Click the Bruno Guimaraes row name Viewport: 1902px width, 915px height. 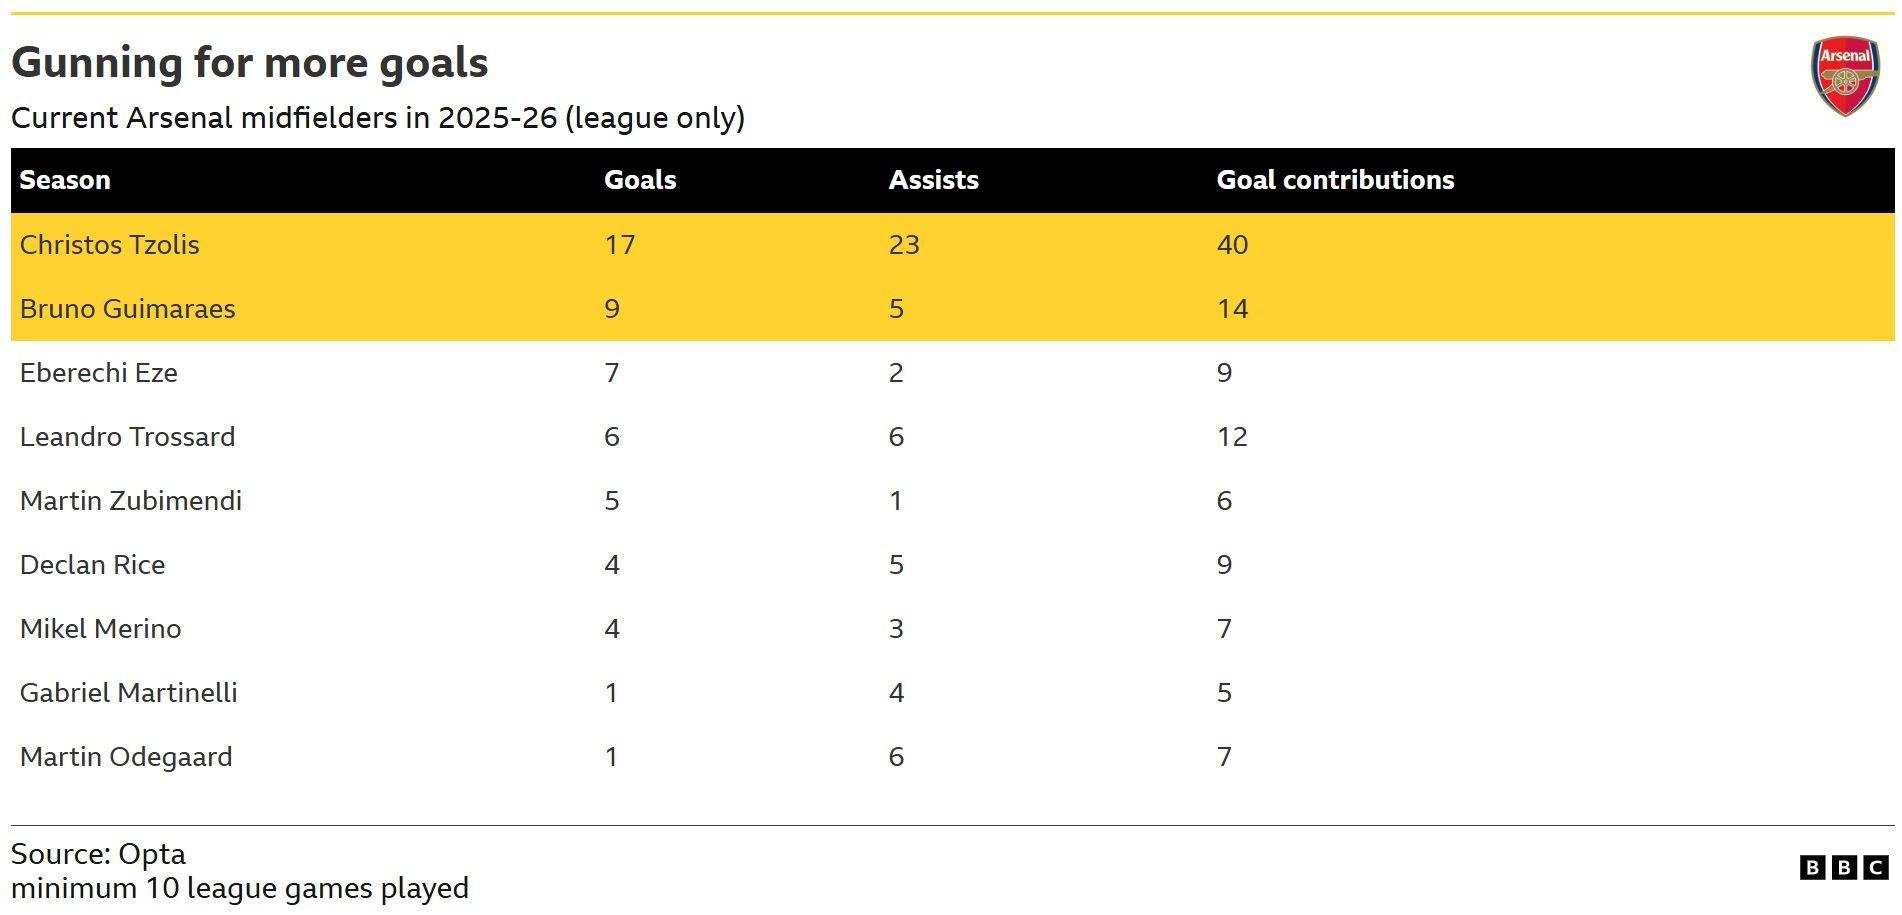(x=128, y=309)
